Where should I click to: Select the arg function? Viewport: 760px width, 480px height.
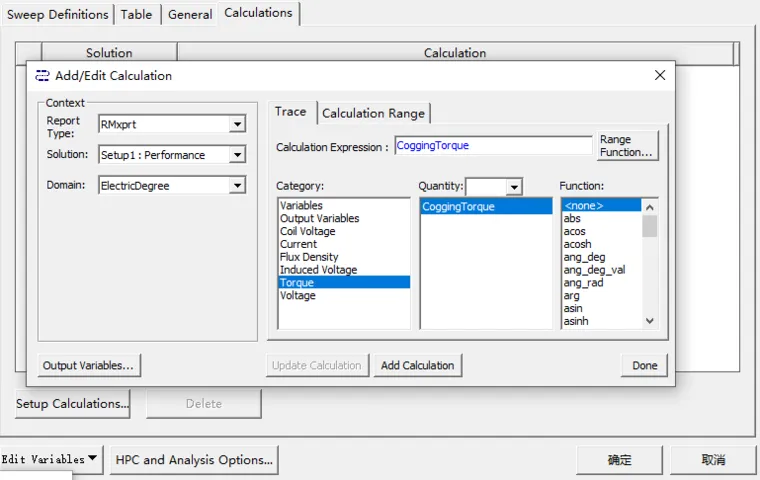coord(602,295)
